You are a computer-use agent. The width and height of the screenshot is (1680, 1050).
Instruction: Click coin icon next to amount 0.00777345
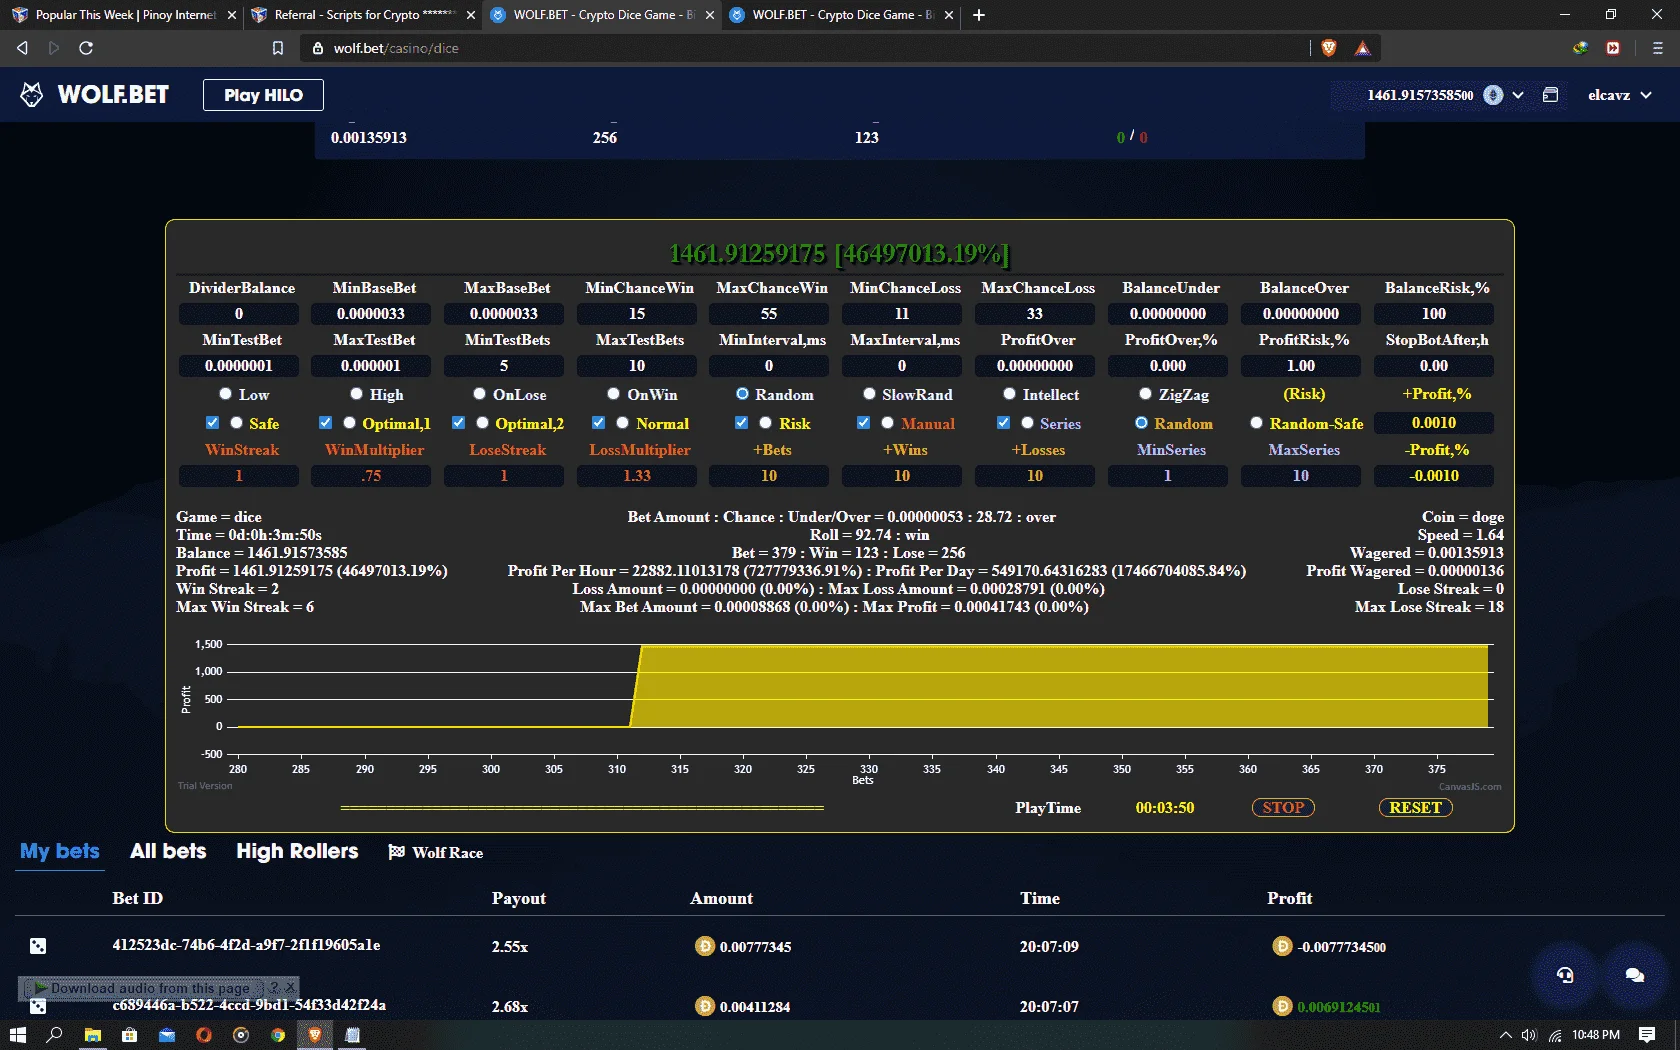704,946
